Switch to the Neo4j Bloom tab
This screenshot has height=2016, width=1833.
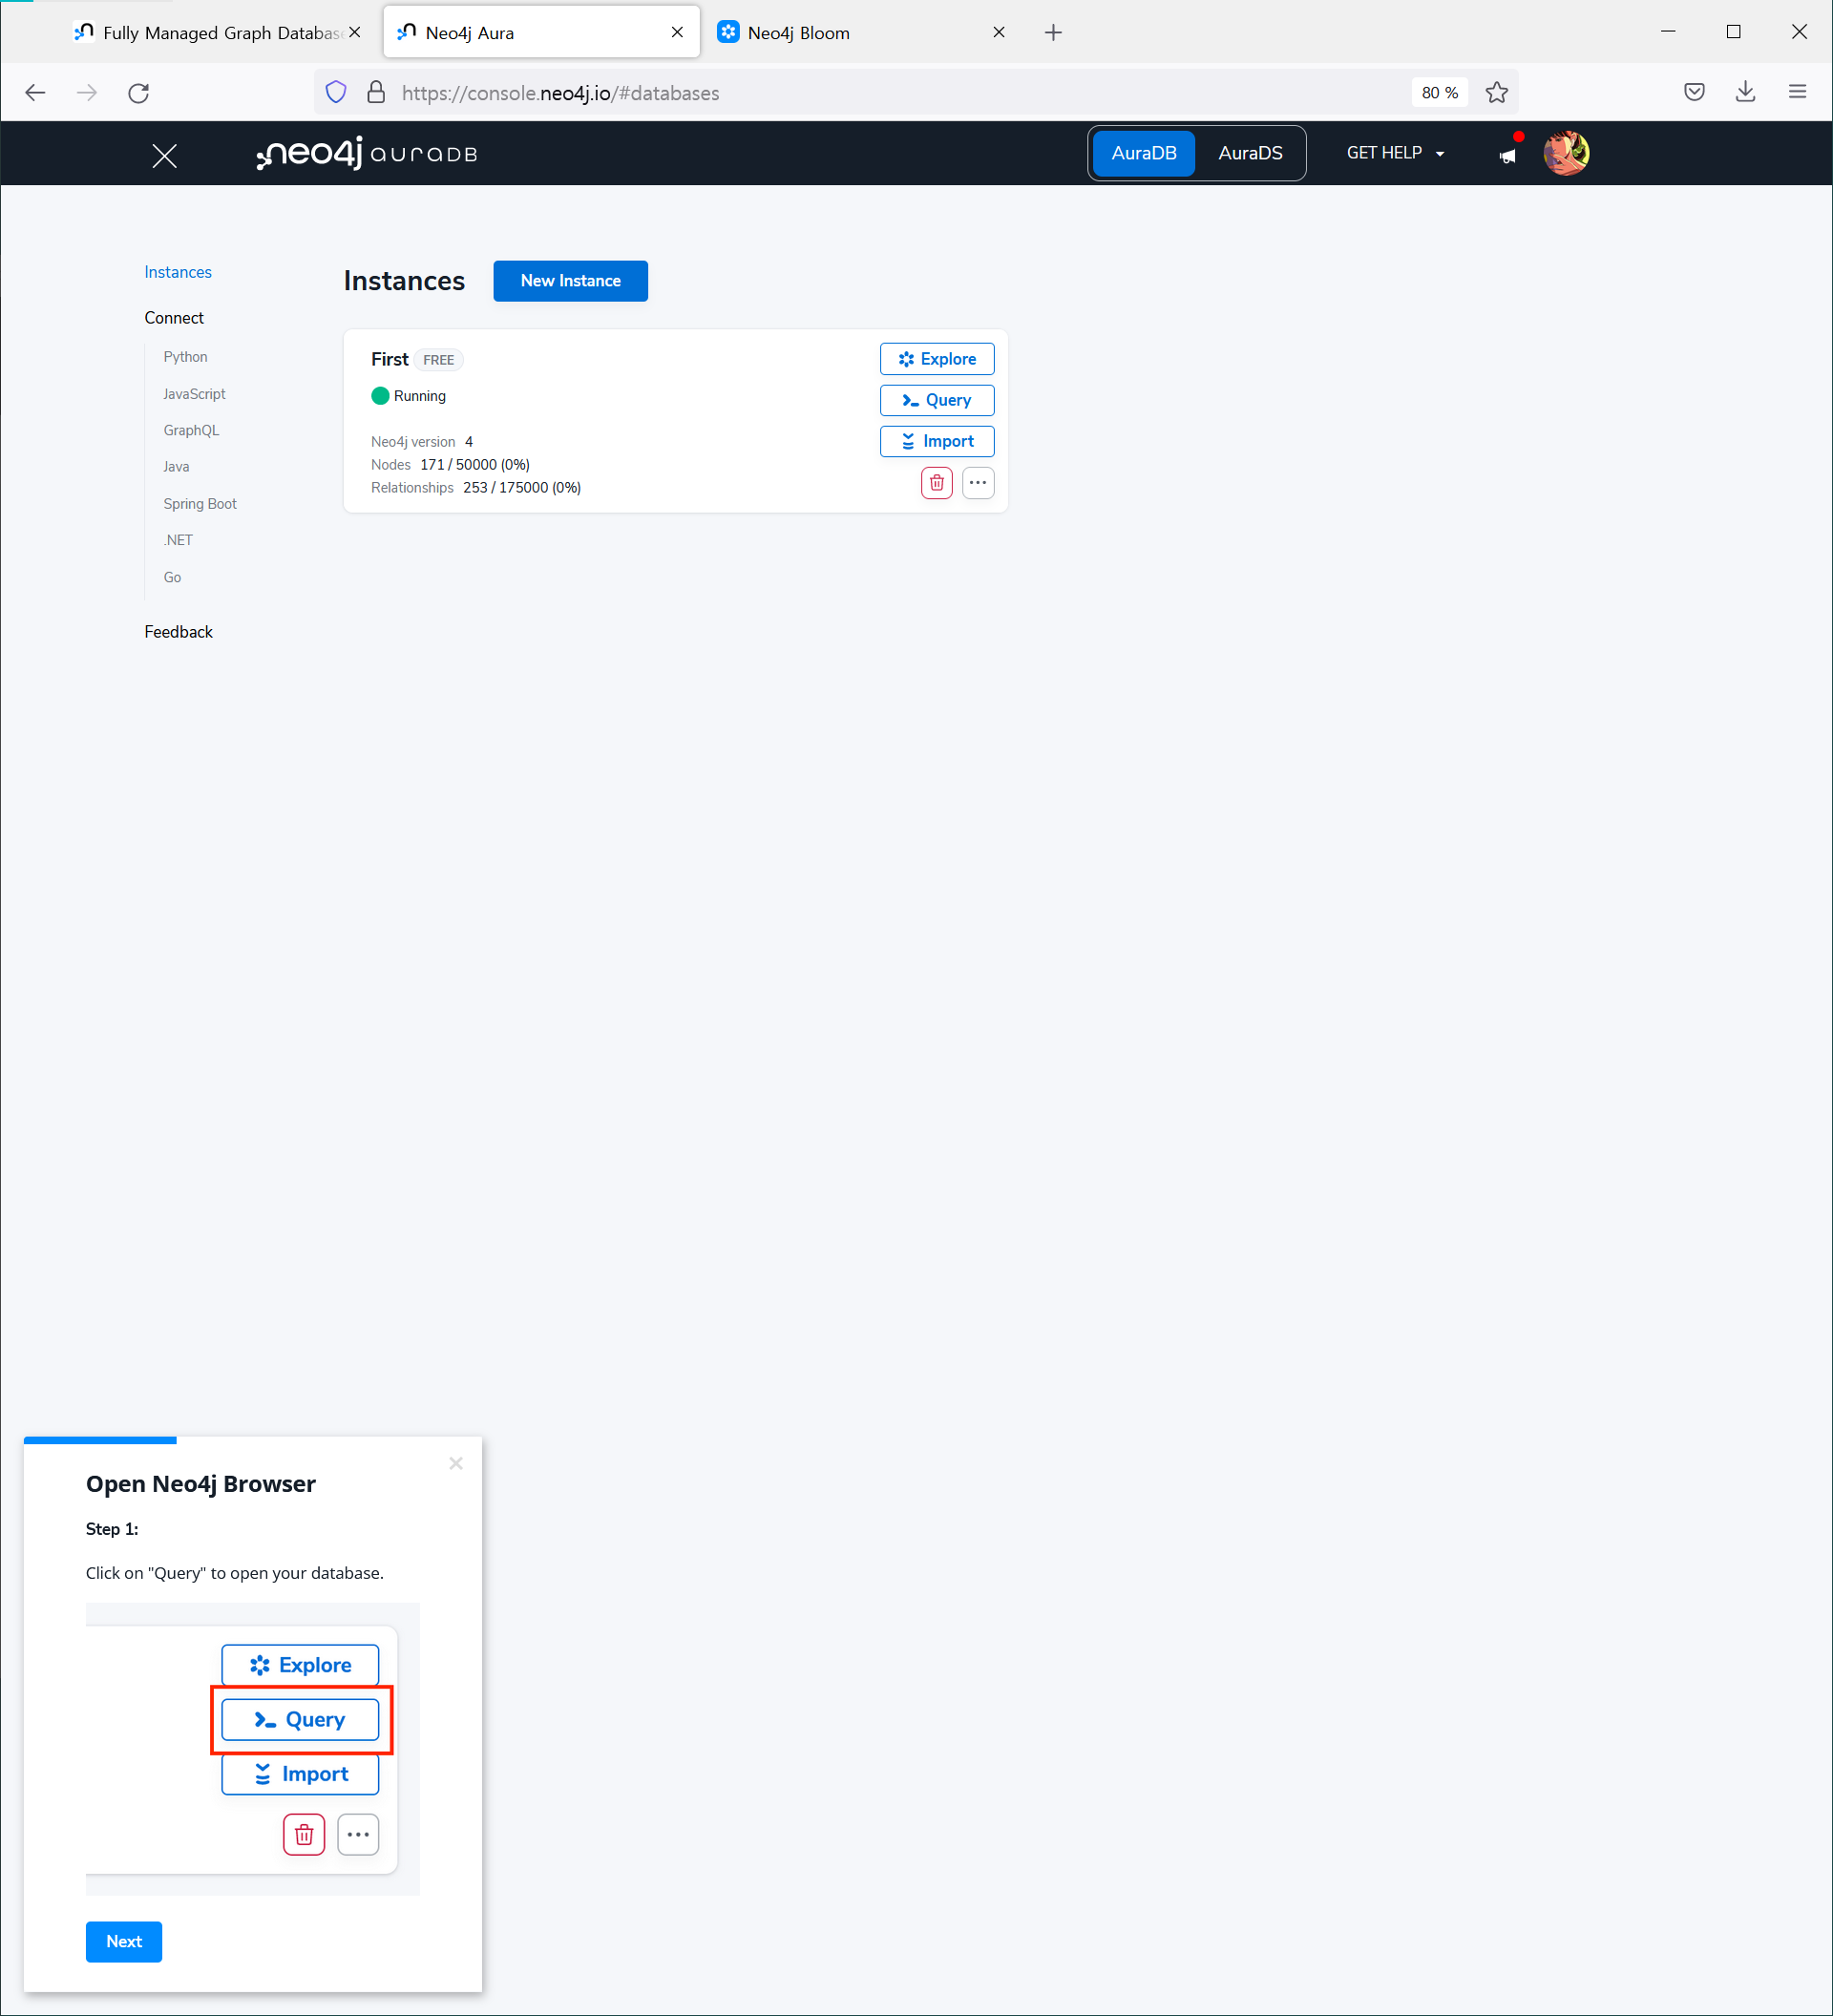798,33
